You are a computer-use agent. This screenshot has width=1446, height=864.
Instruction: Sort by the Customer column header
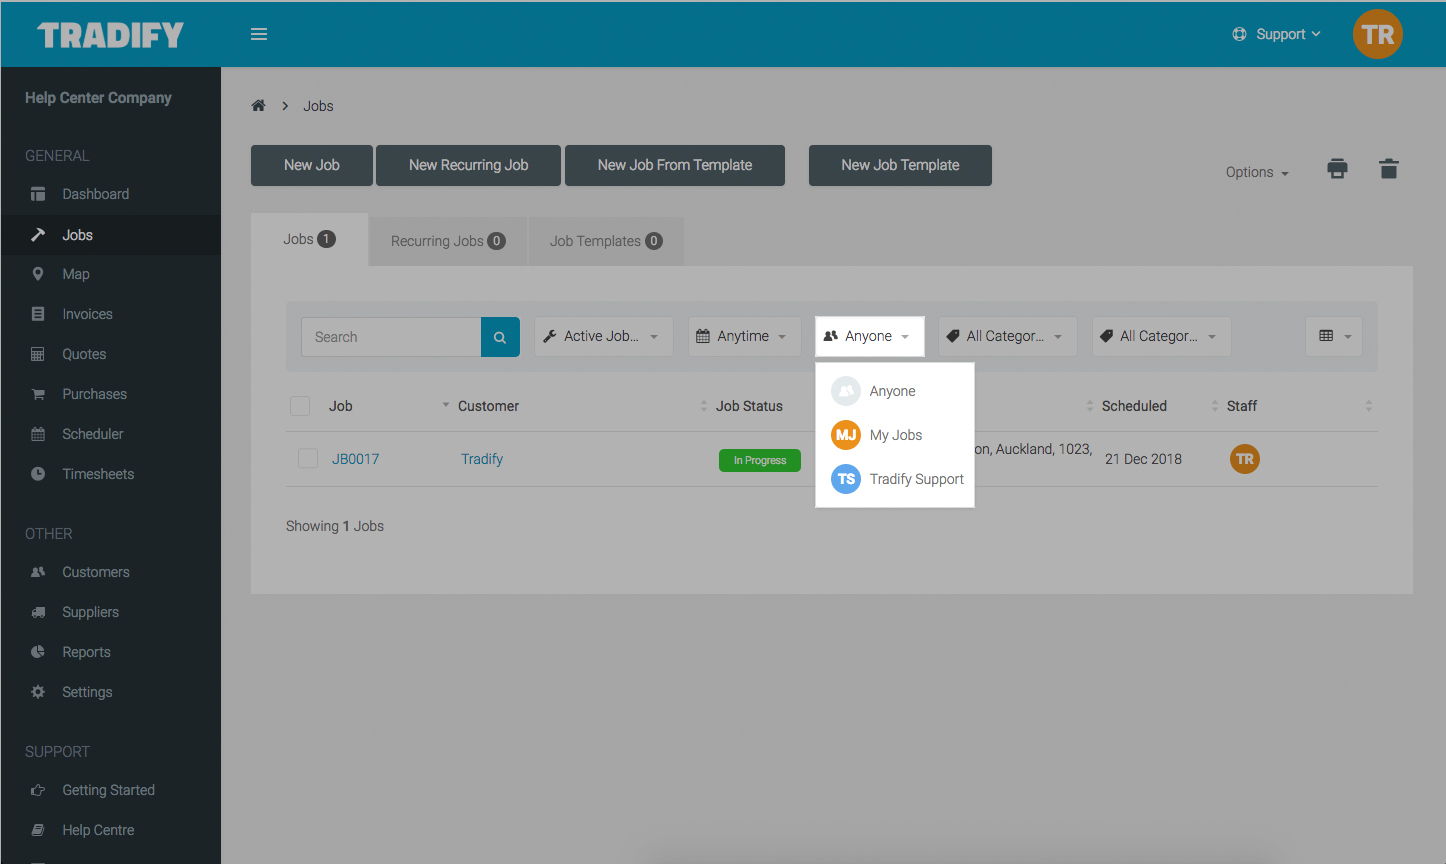[x=488, y=406]
